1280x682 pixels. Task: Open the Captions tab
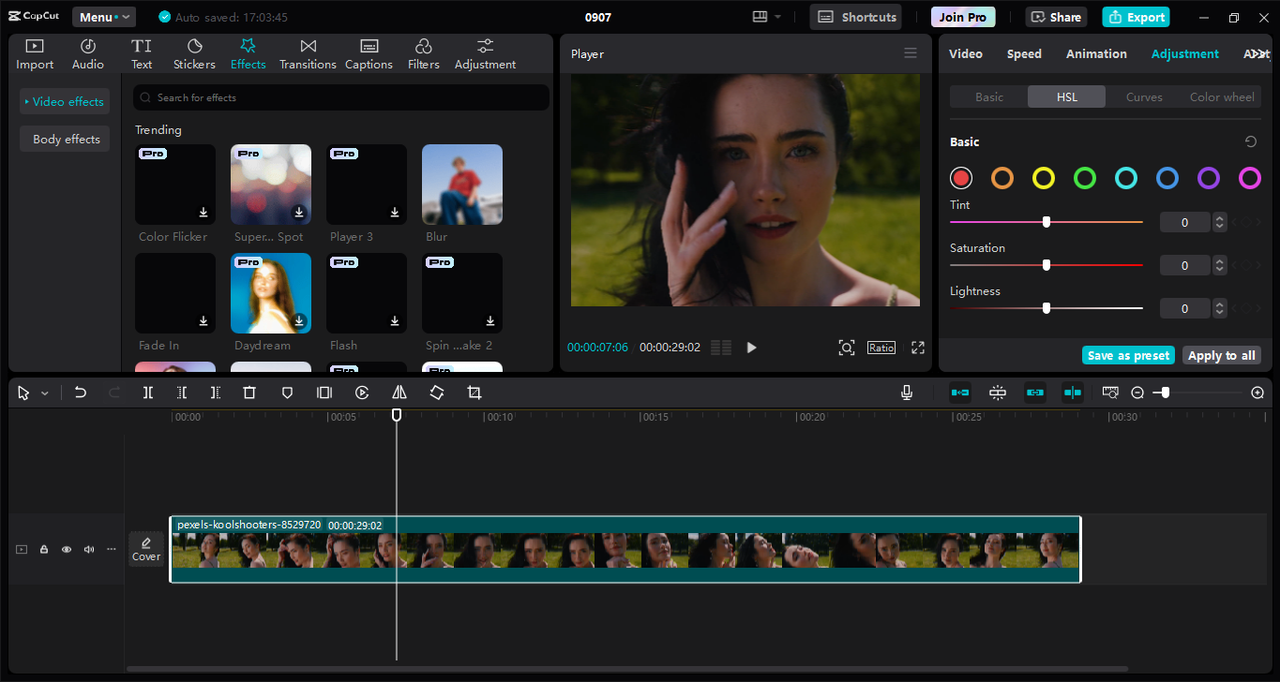[369, 54]
